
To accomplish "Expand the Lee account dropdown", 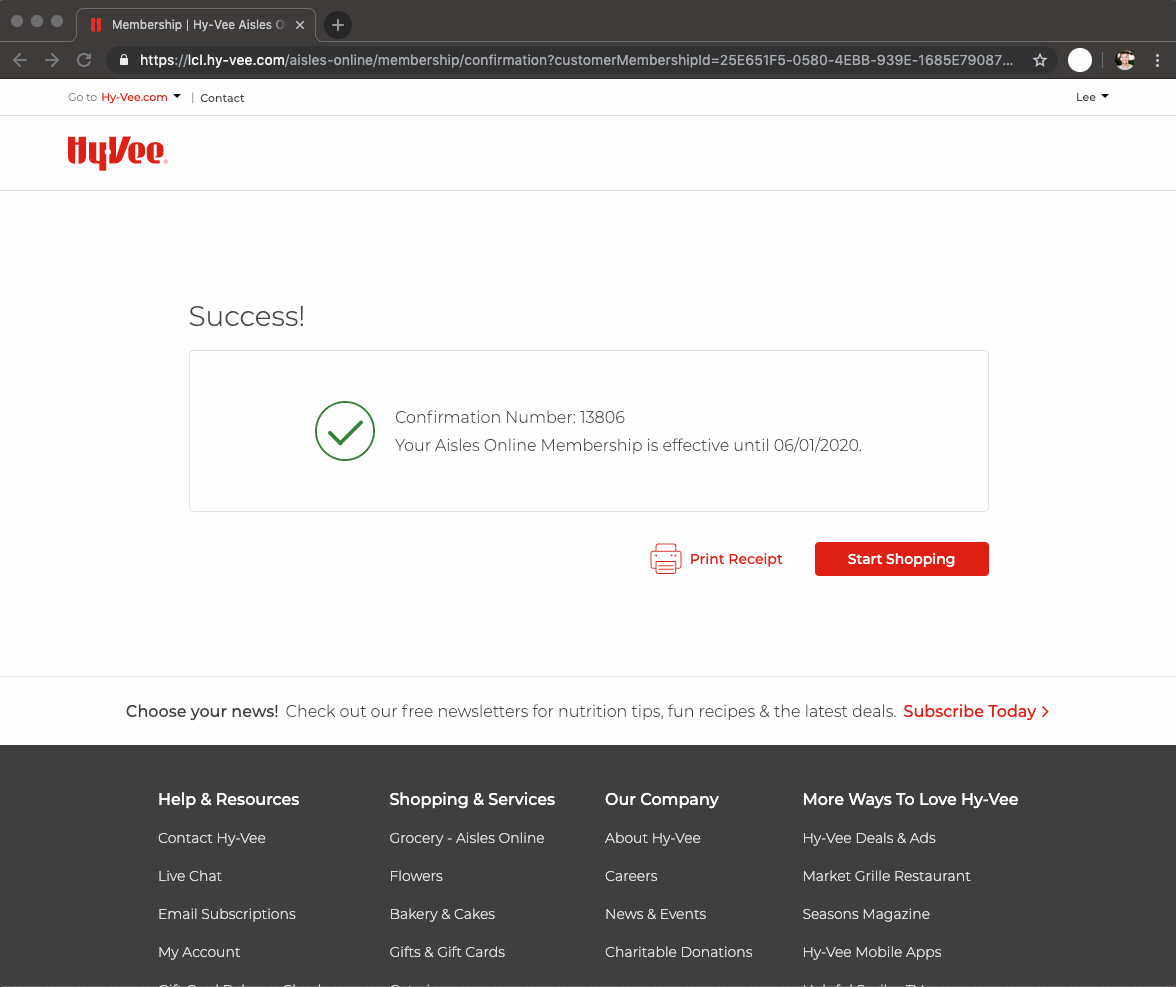I will 1092,97.
